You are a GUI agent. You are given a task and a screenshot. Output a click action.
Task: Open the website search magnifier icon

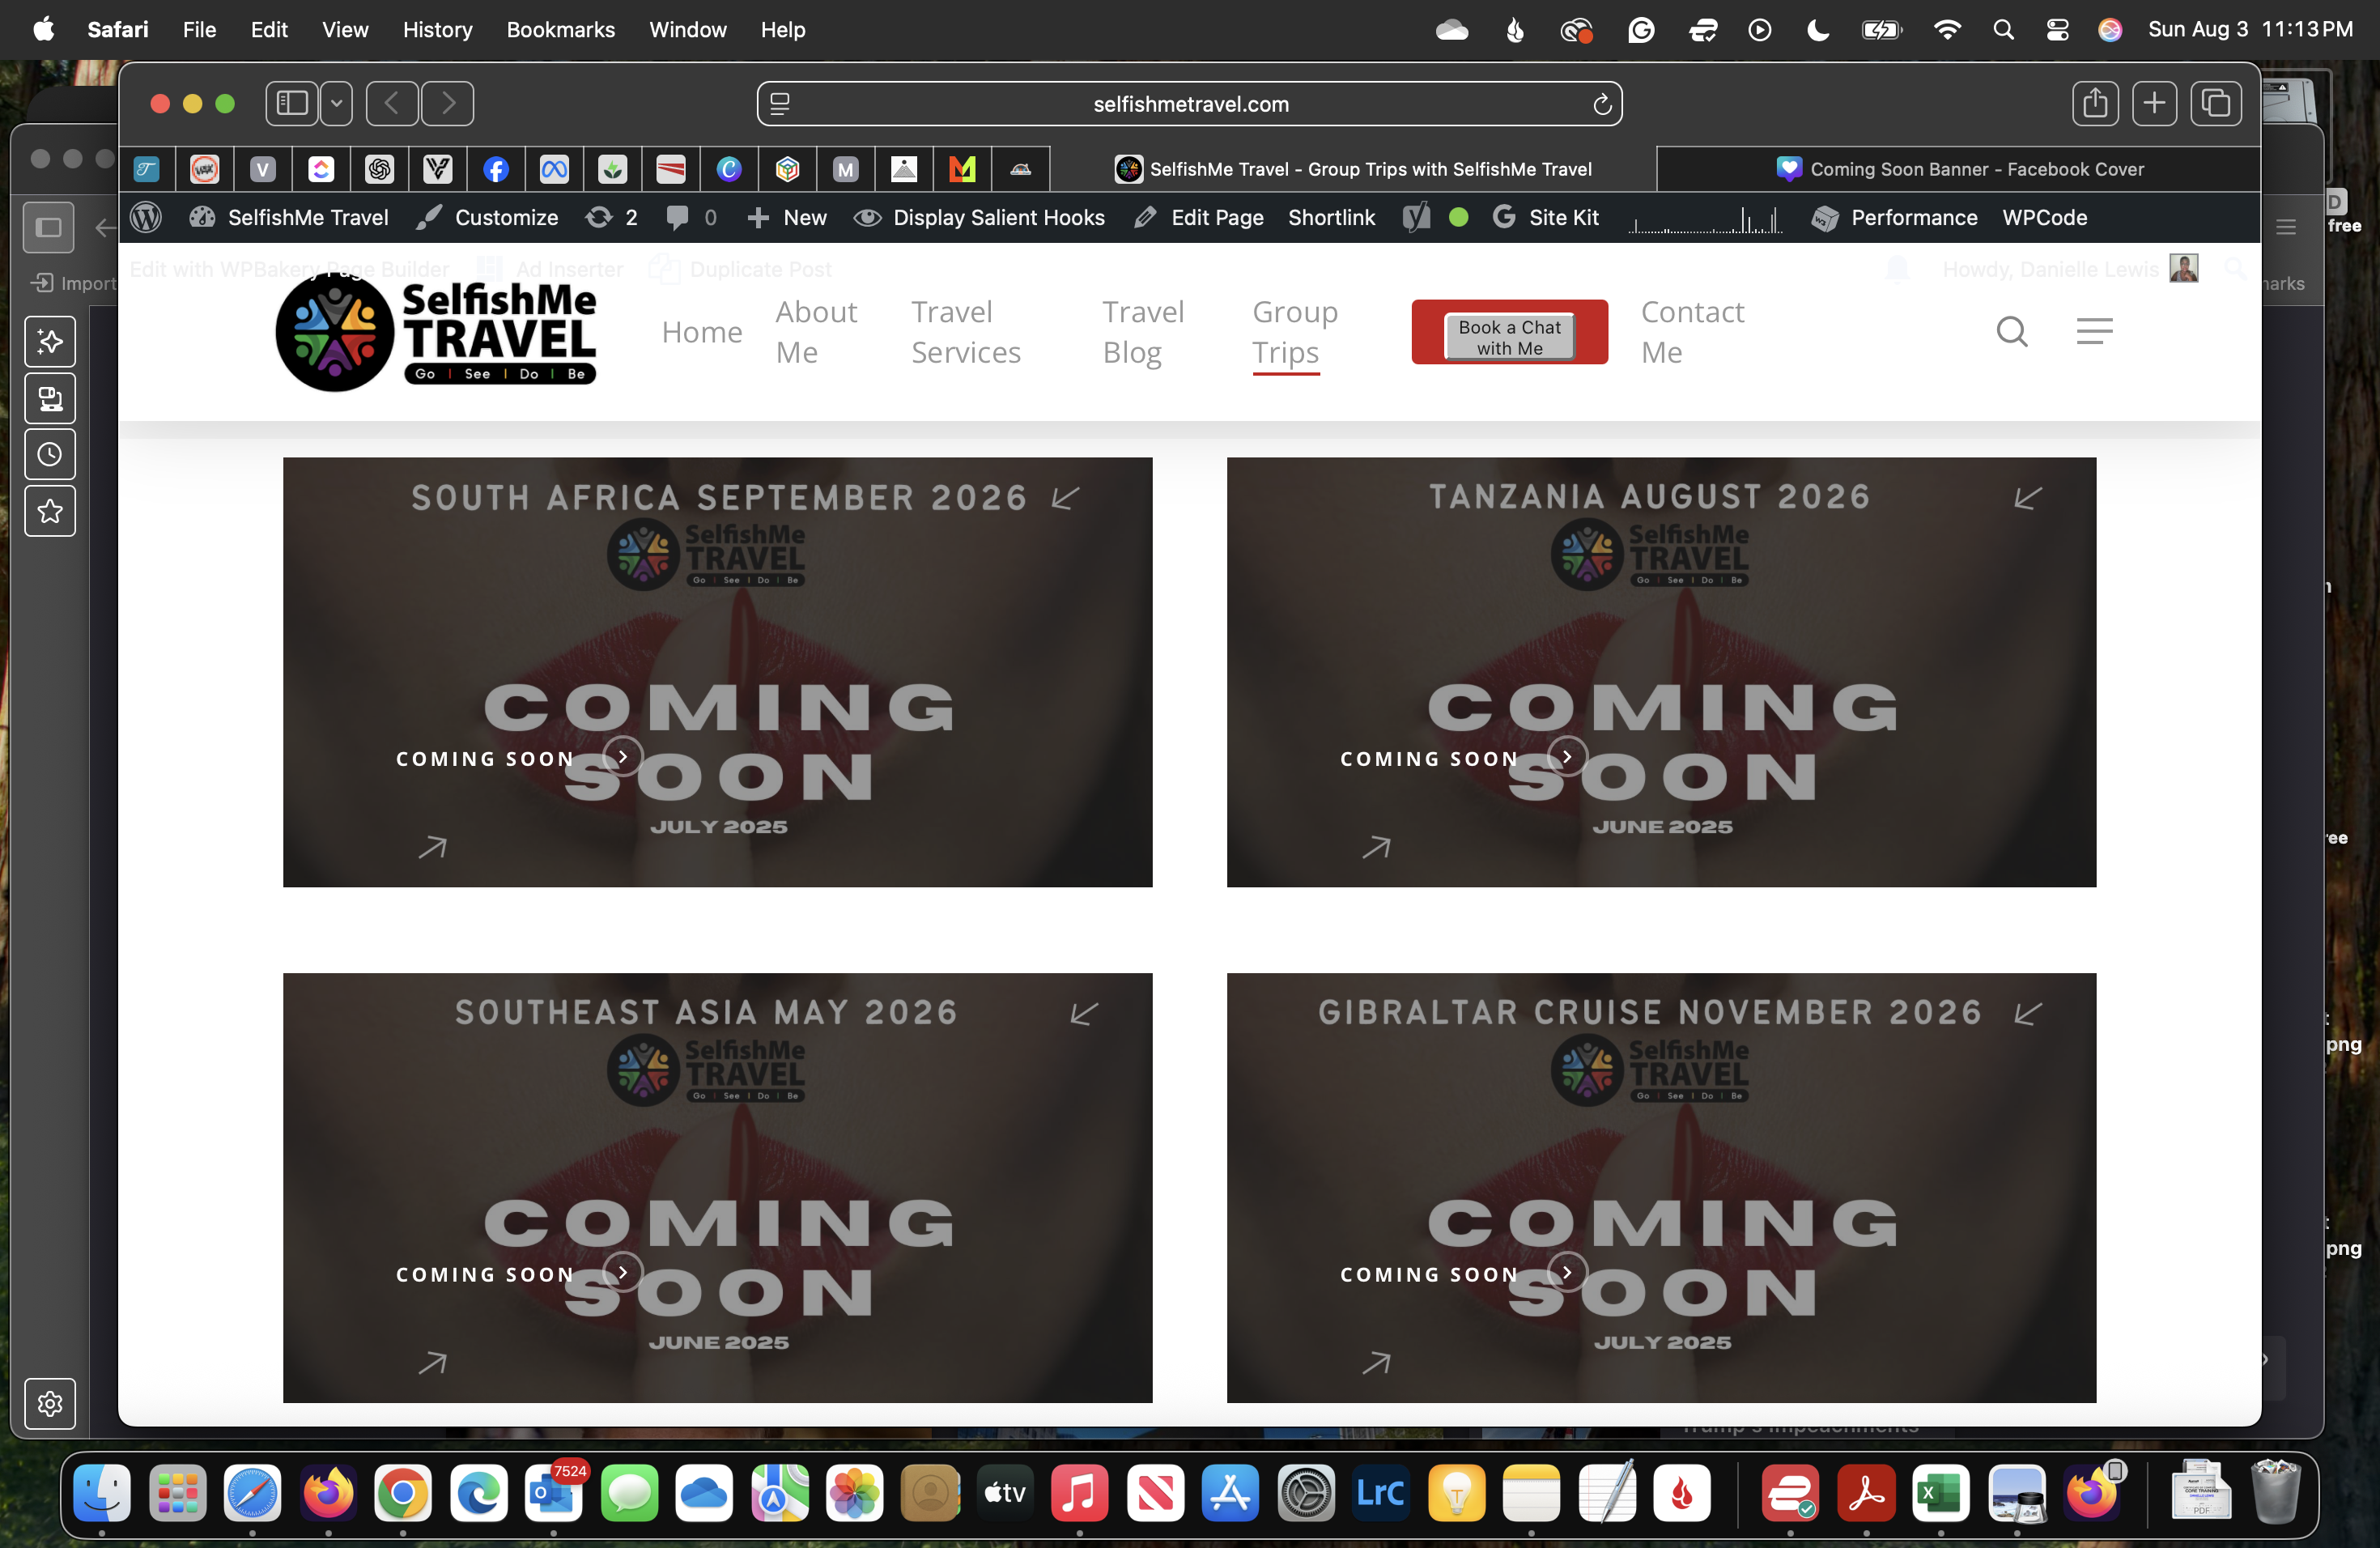pyautogui.click(x=2012, y=331)
